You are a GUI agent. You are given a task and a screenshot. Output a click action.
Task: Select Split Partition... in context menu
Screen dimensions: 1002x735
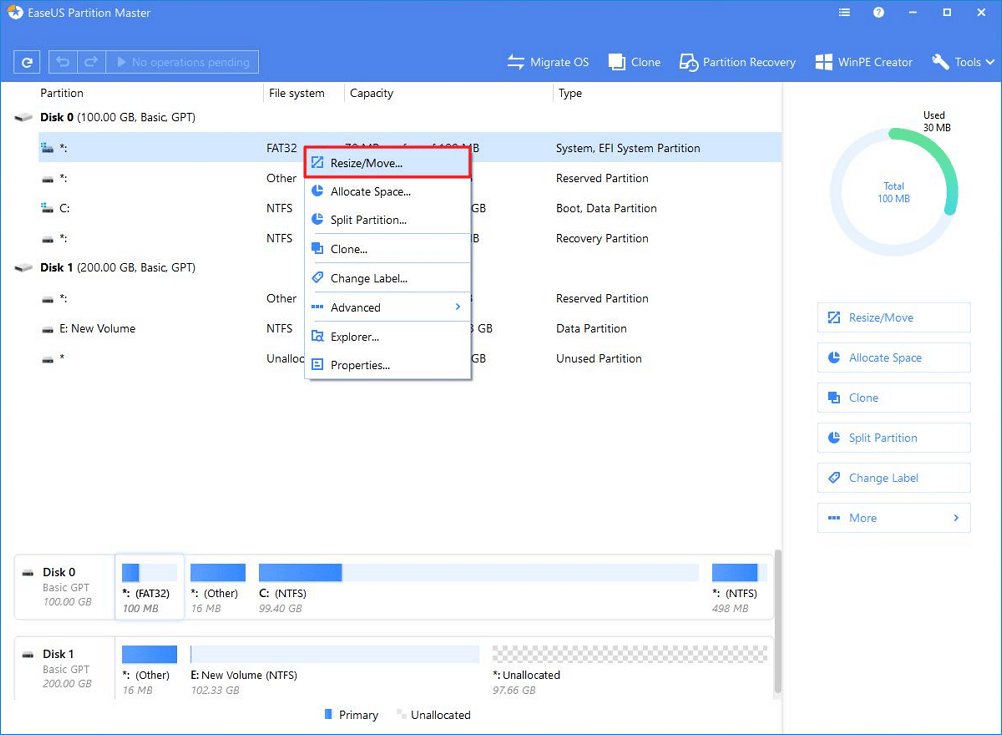pos(388,220)
